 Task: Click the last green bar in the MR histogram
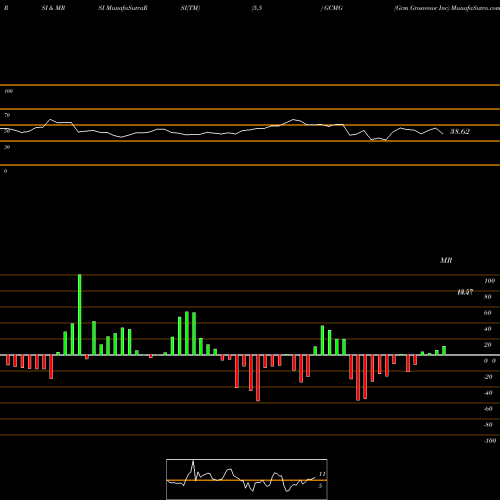coord(444,351)
